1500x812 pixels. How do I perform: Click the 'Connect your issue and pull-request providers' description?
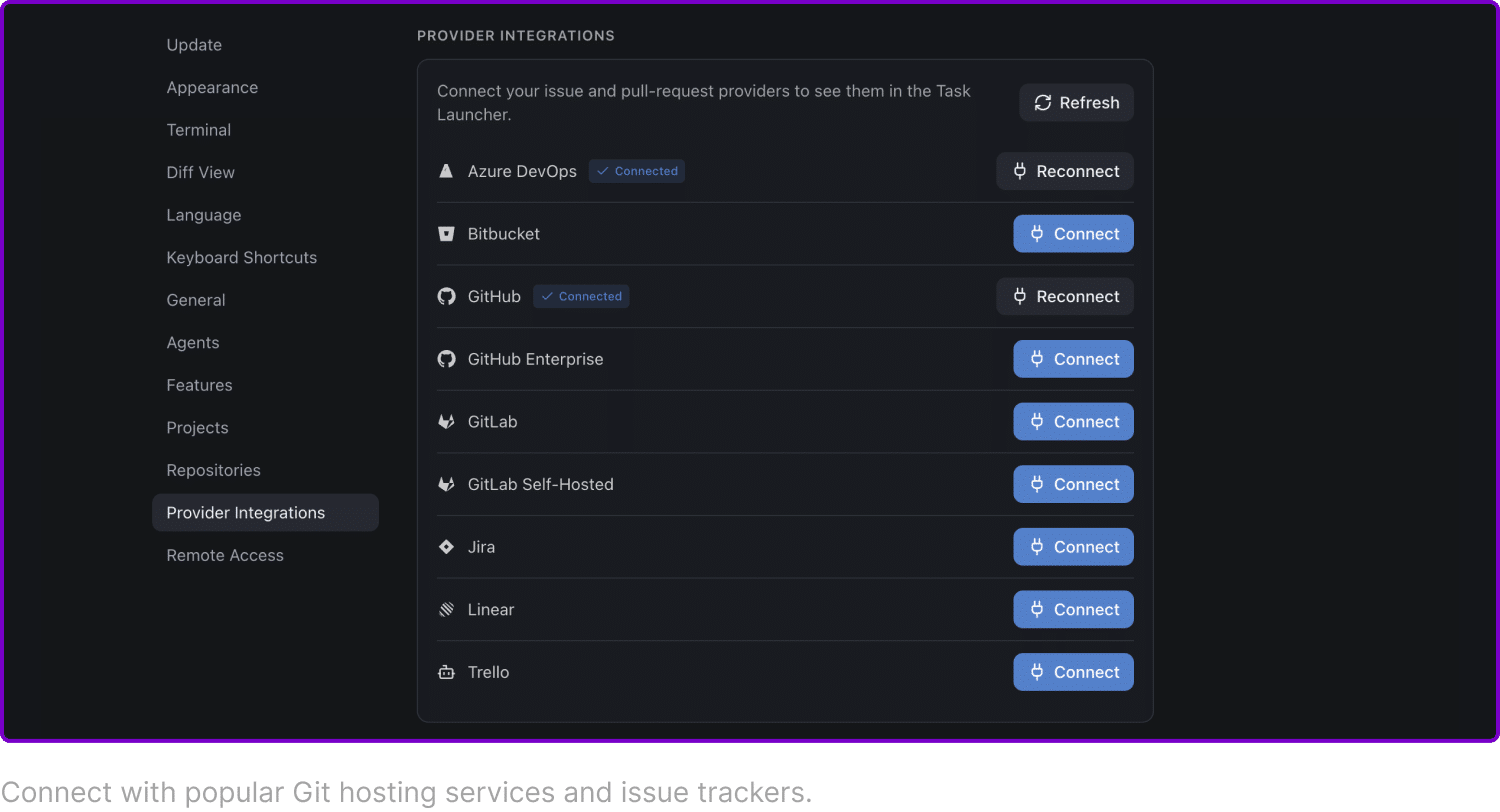click(704, 103)
